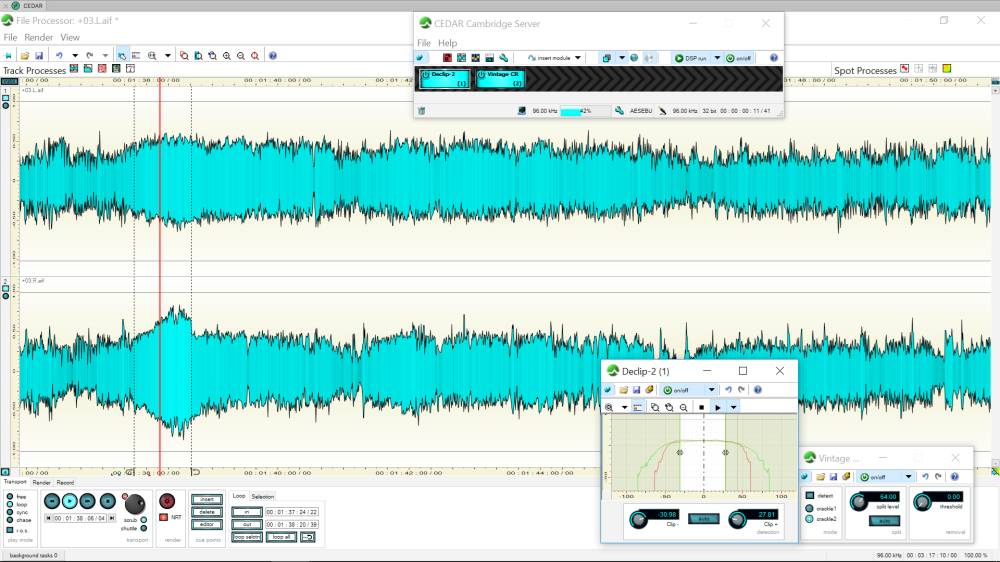Click the first Track Processes icon
This screenshot has height=562, width=1000.
[74, 68]
